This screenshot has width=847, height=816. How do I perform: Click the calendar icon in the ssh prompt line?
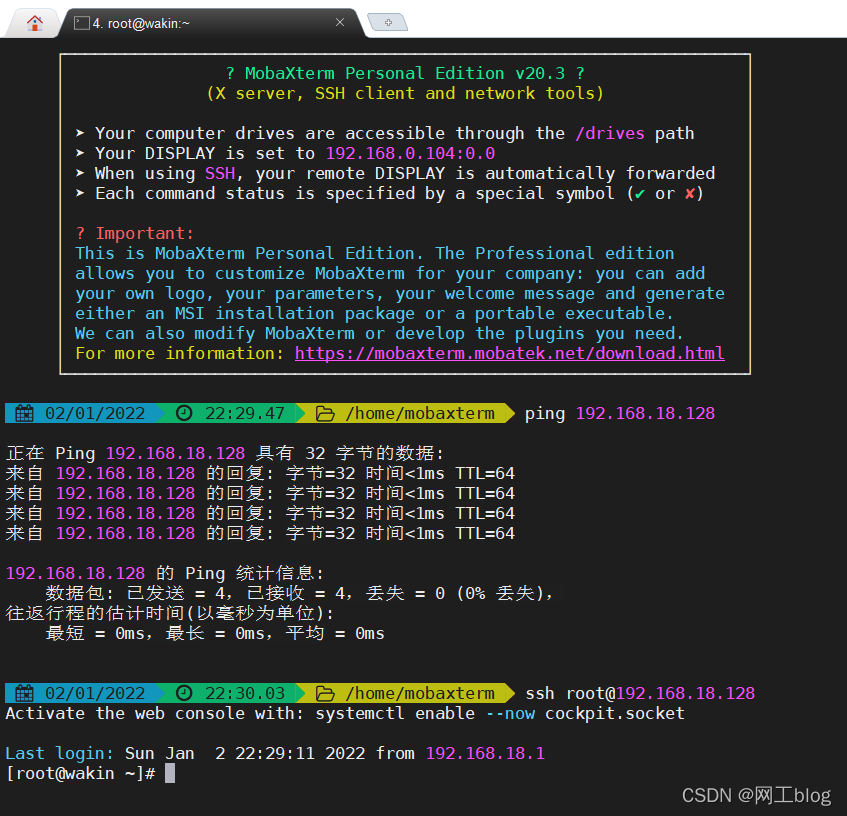click(24, 693)
